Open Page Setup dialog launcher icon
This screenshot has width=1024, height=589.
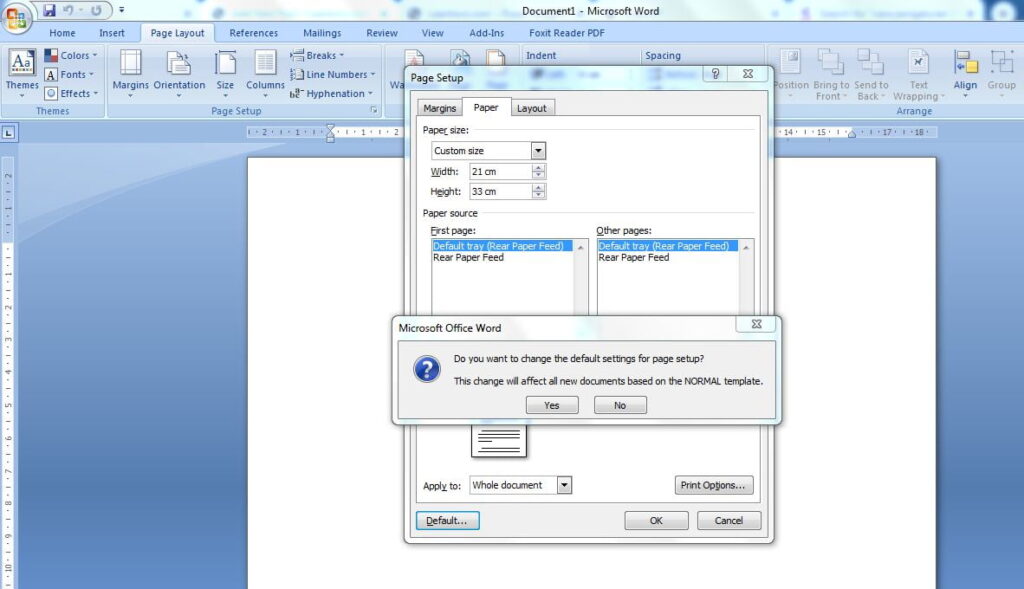click(374, 110)
